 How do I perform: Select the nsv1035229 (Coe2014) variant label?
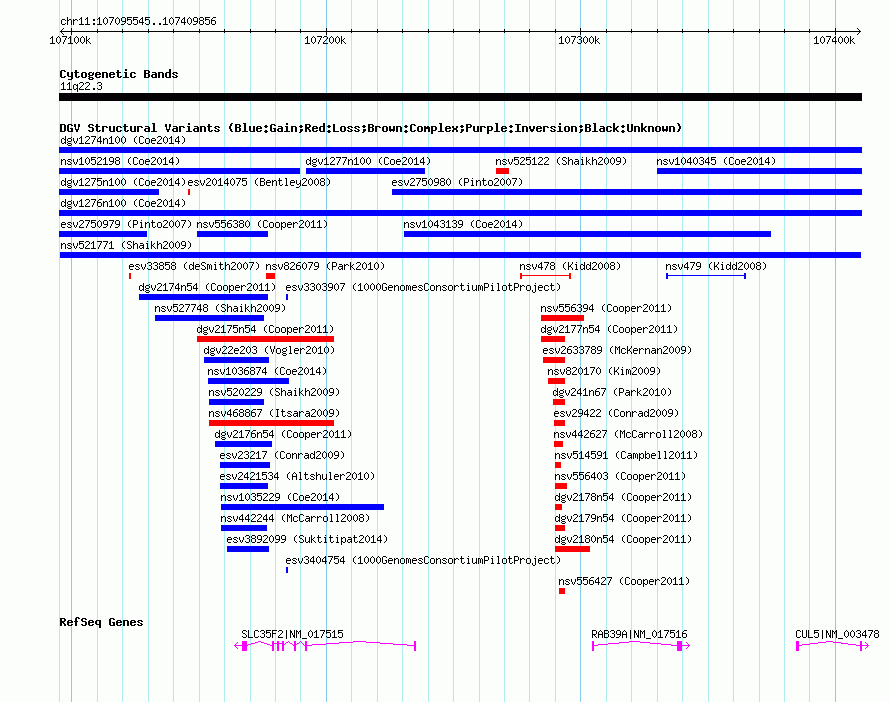coord(280,497)
